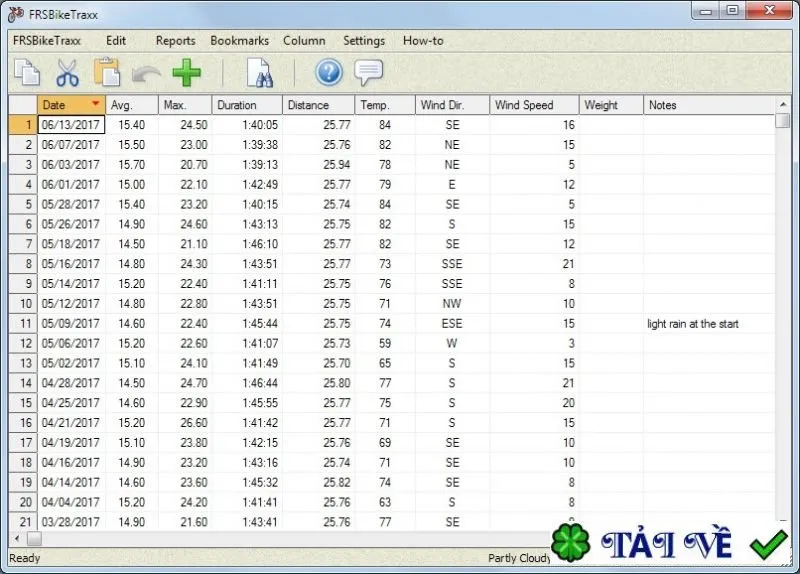The image size is (800, 574).
Task: Click distance cell 25.70
Action: tap(319, 363)
